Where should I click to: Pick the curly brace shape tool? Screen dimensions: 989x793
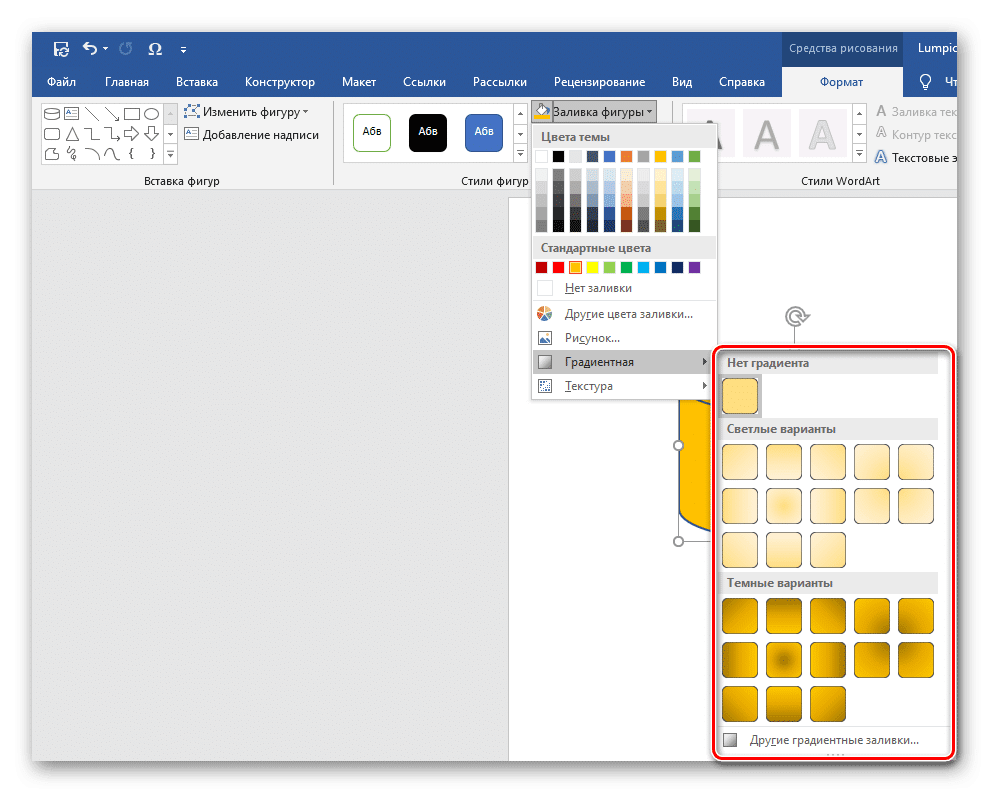point(131,154)
